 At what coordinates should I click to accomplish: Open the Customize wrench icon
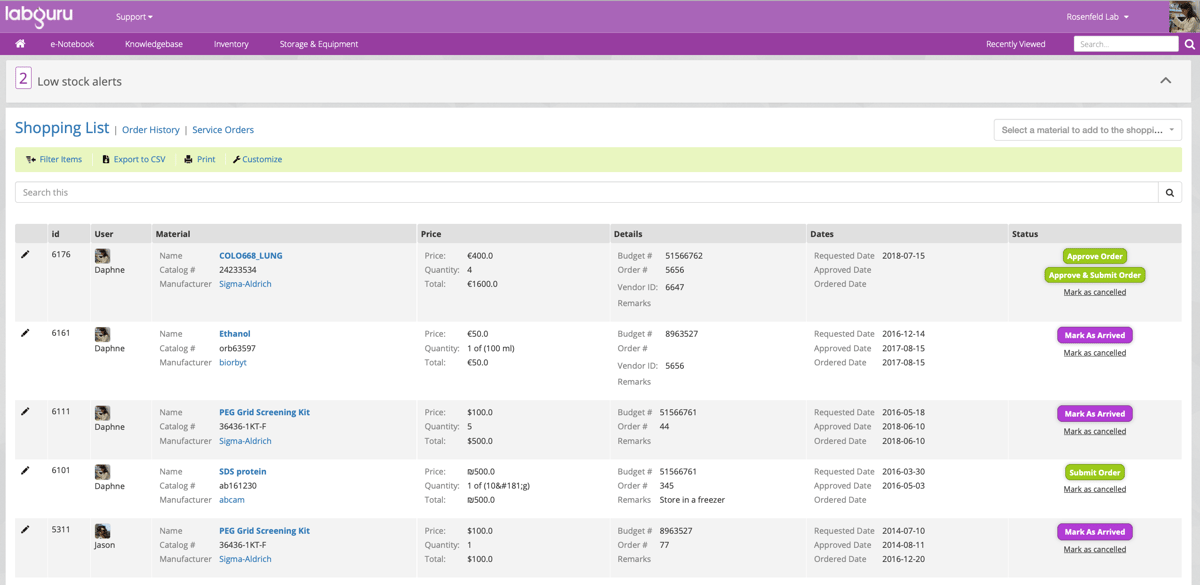[x=236, y=159]
